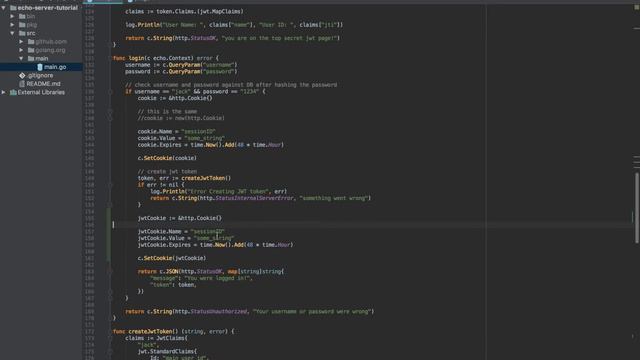The image size is (640, 360).
Task: Click the inspection status indicator above the scrollbar
Action: pyautogui.click(x=636, y=8)
